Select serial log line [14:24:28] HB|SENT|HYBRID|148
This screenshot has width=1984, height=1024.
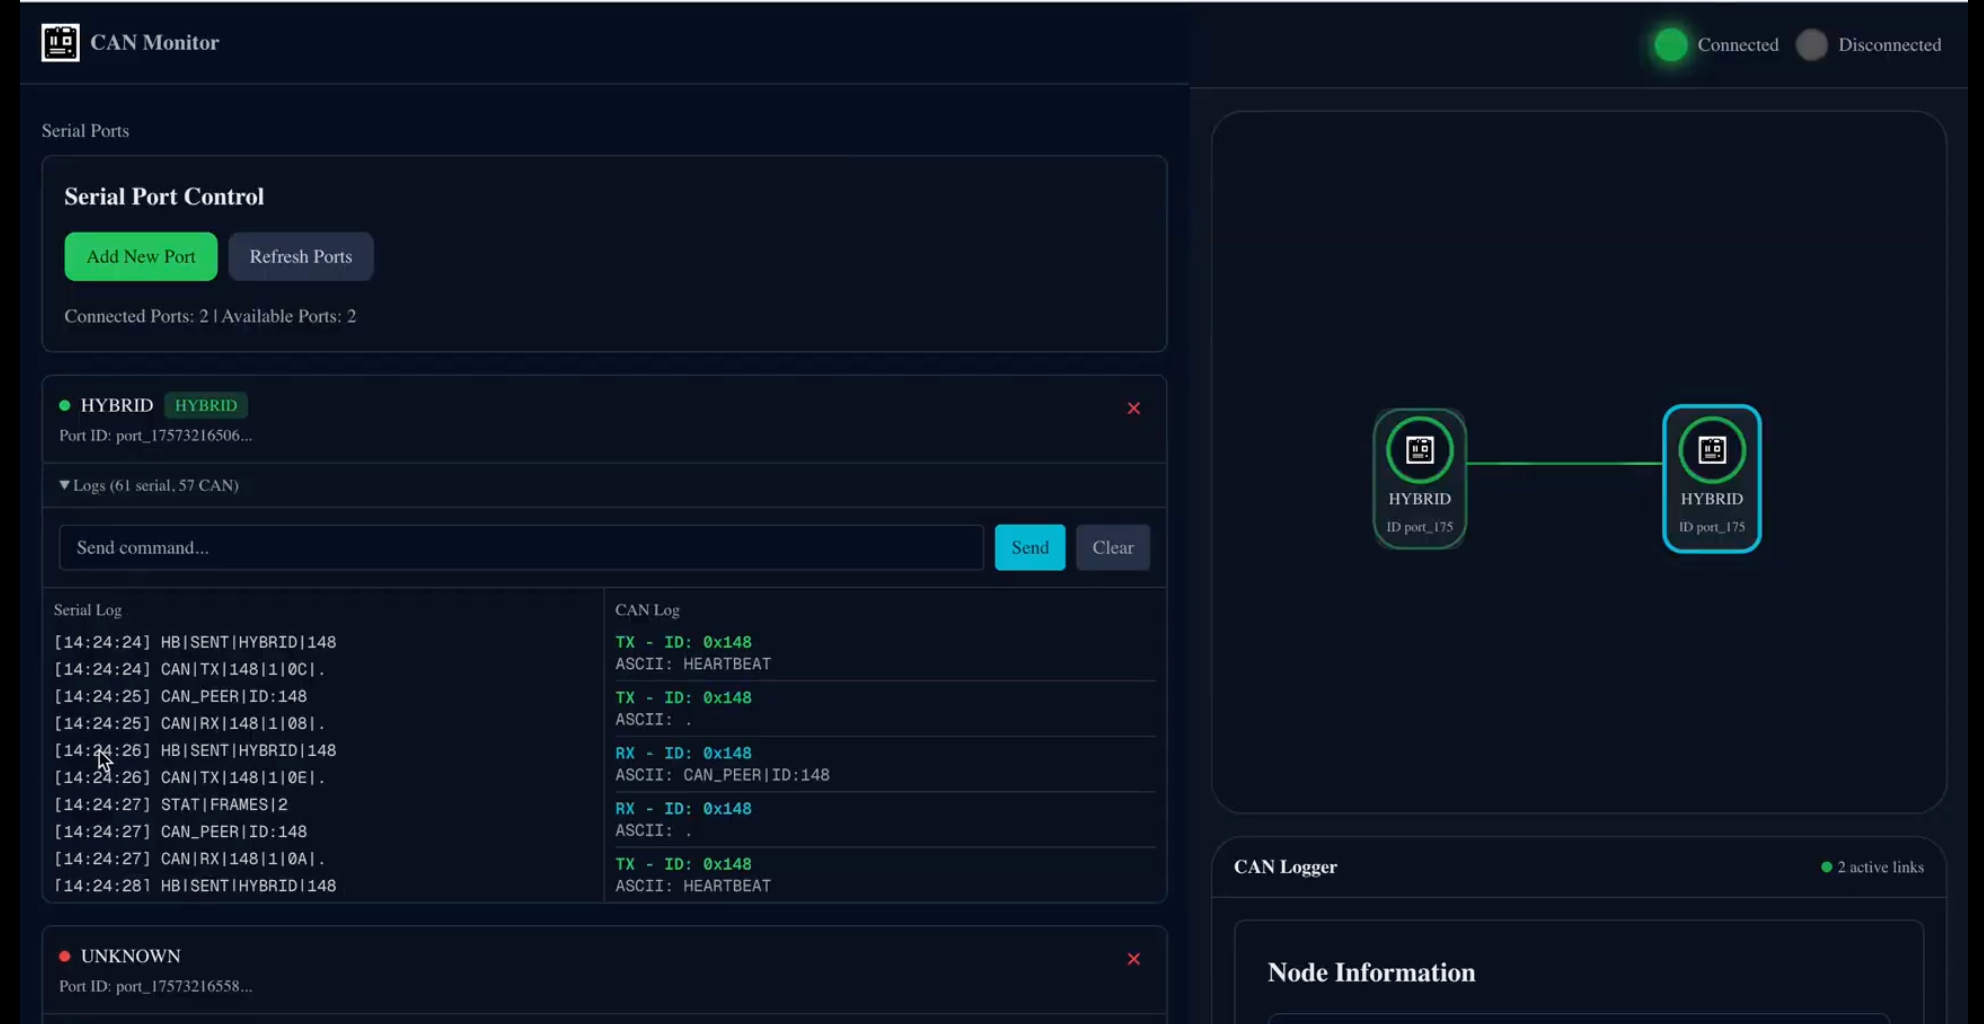tap(195, 885)
